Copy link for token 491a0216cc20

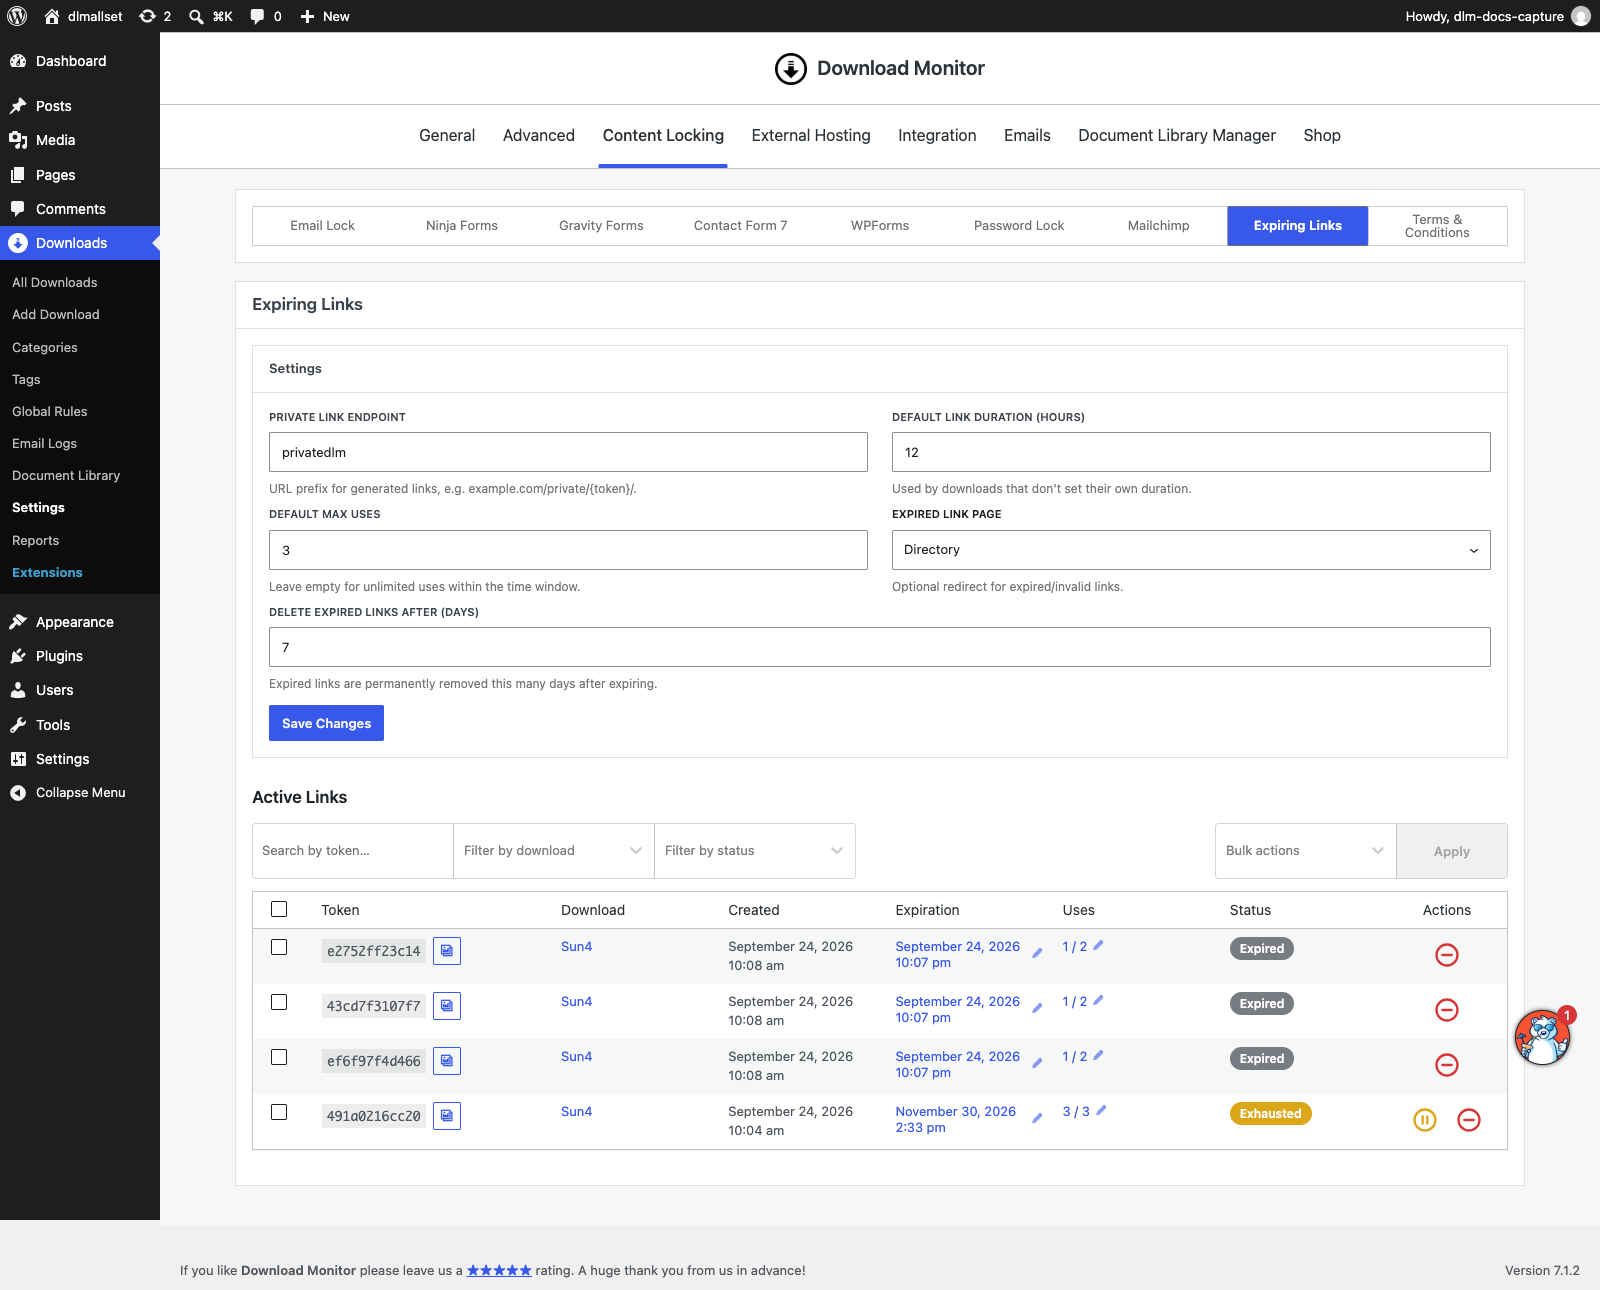point(447,1116)
